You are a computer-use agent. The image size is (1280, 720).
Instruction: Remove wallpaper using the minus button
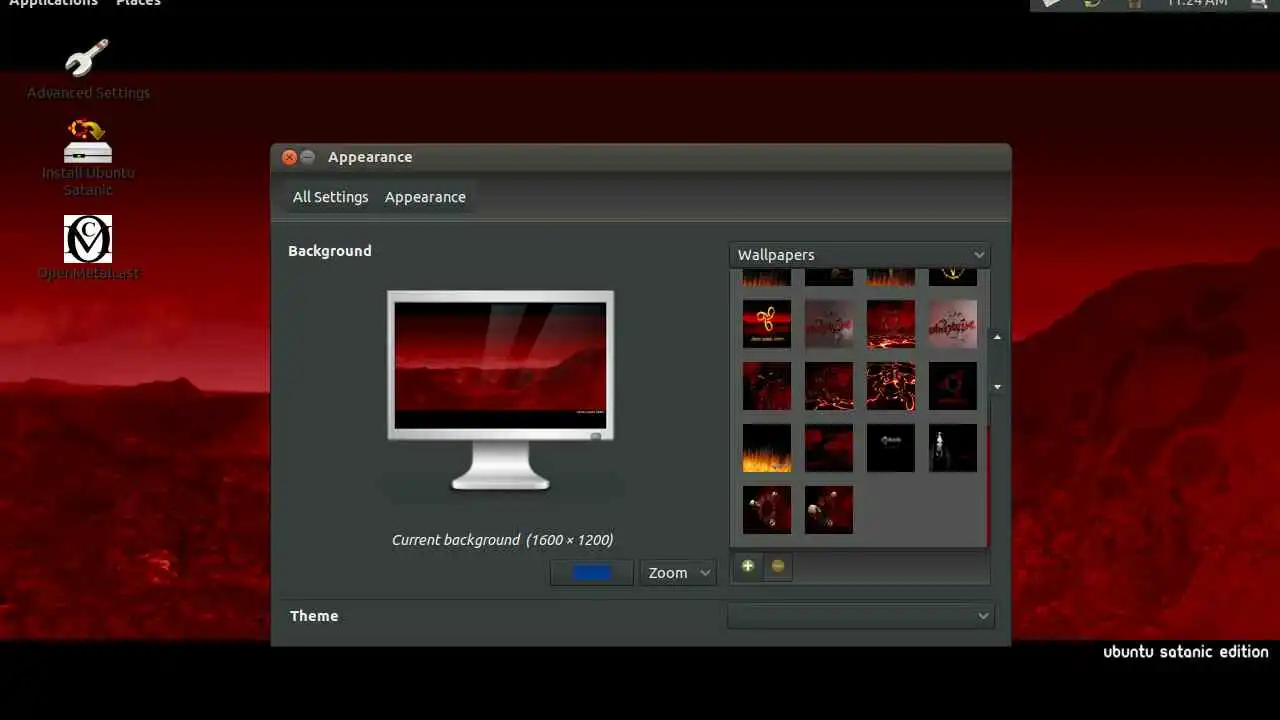(777, 567)
